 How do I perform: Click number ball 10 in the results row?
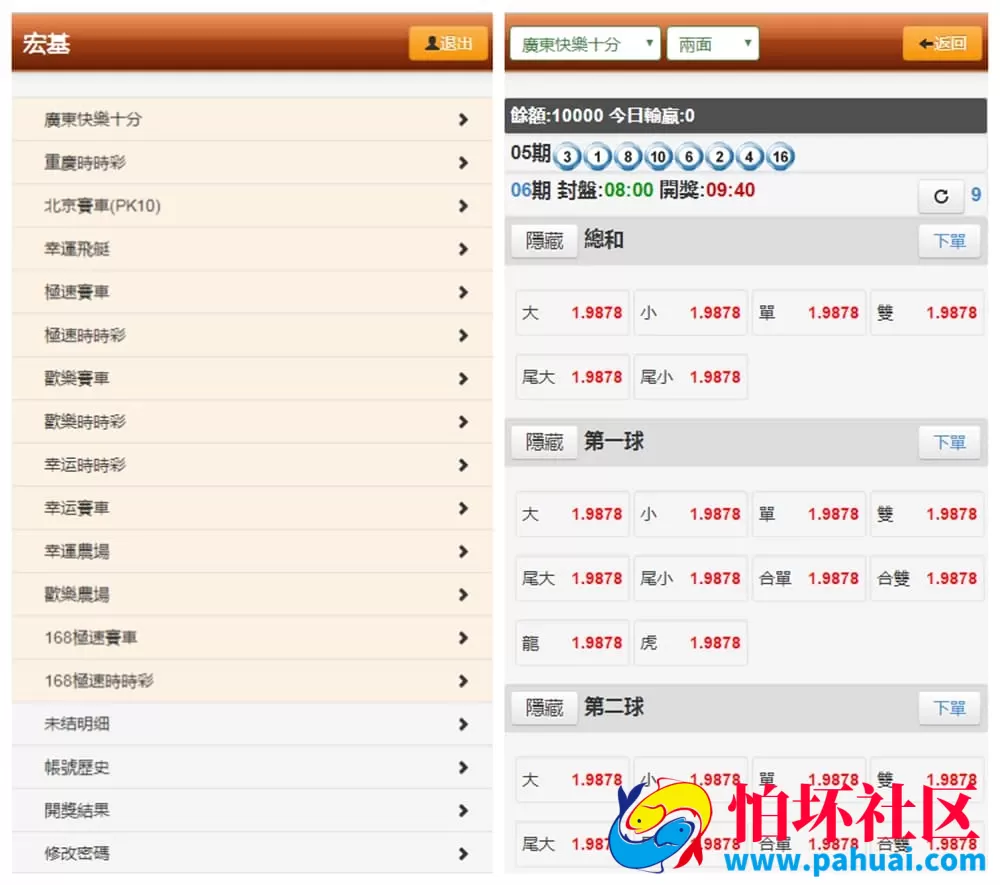(x=659, y=156)
